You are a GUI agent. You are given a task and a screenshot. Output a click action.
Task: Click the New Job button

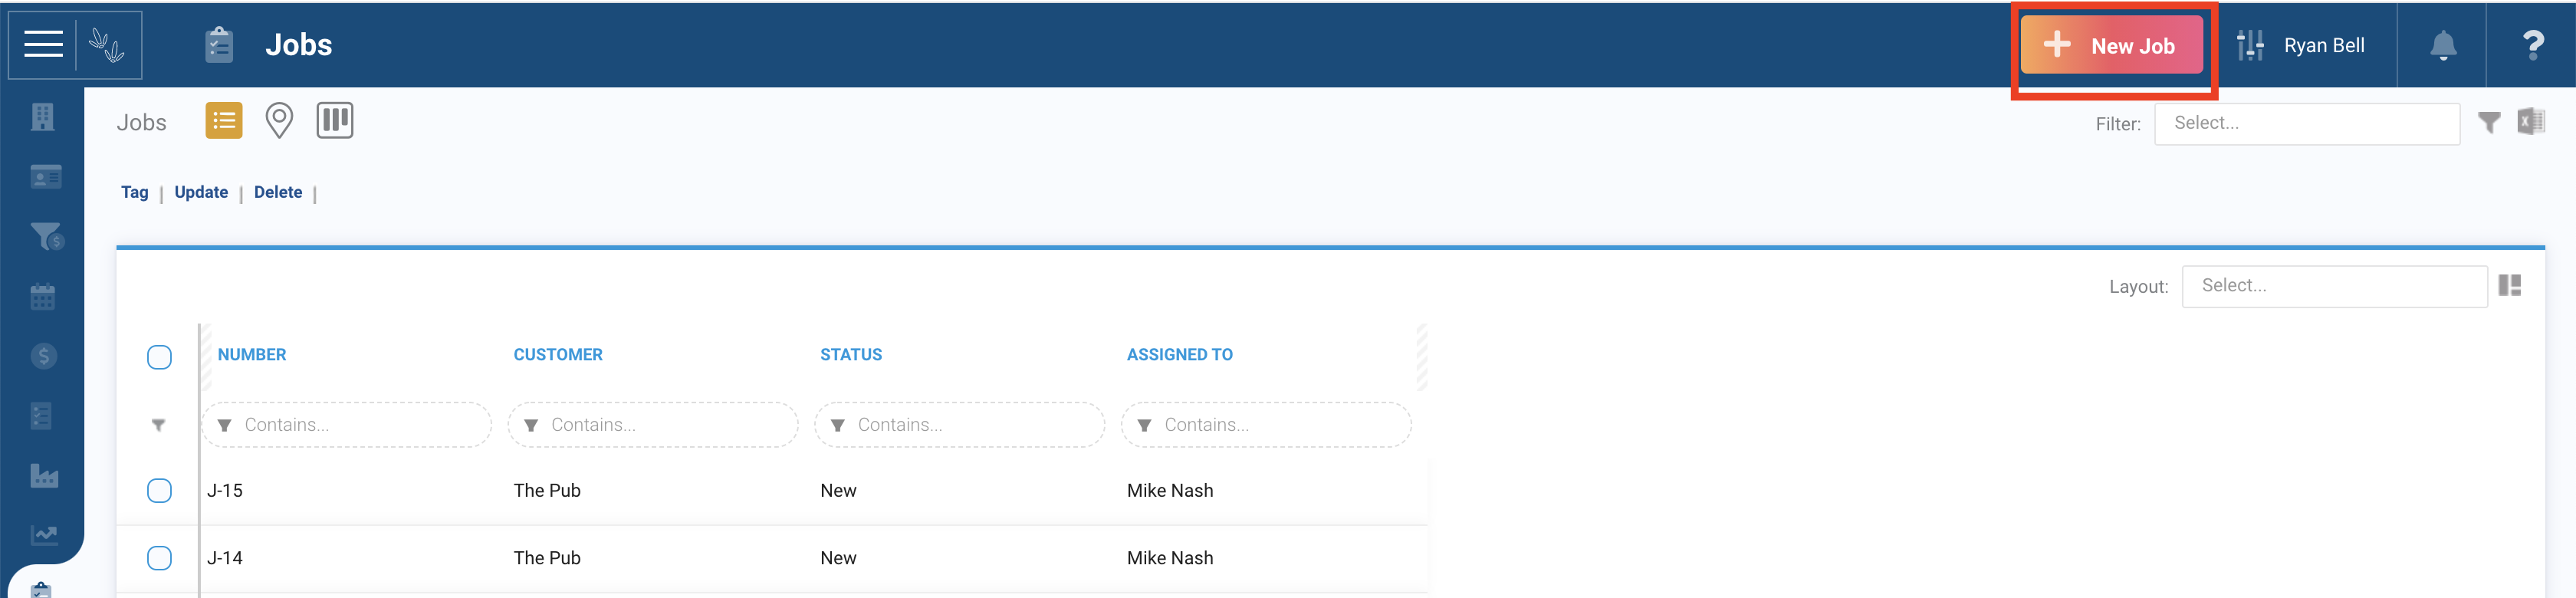coord(2112,45)
